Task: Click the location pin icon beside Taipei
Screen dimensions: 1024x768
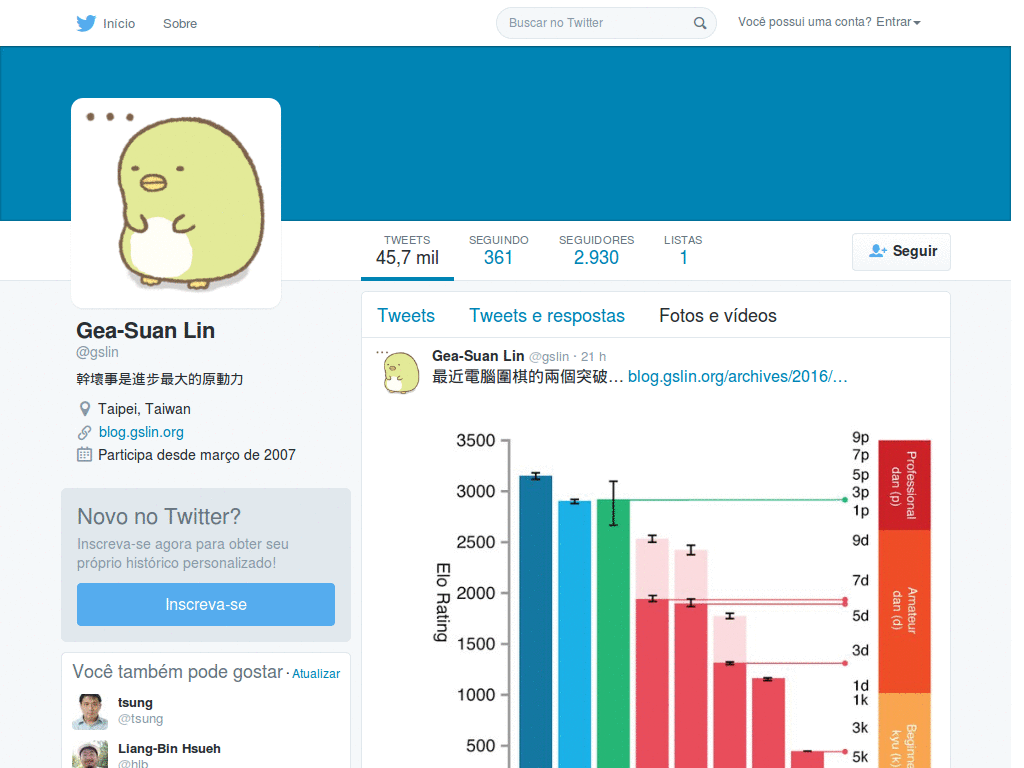Action: click(x=84, y=409)
